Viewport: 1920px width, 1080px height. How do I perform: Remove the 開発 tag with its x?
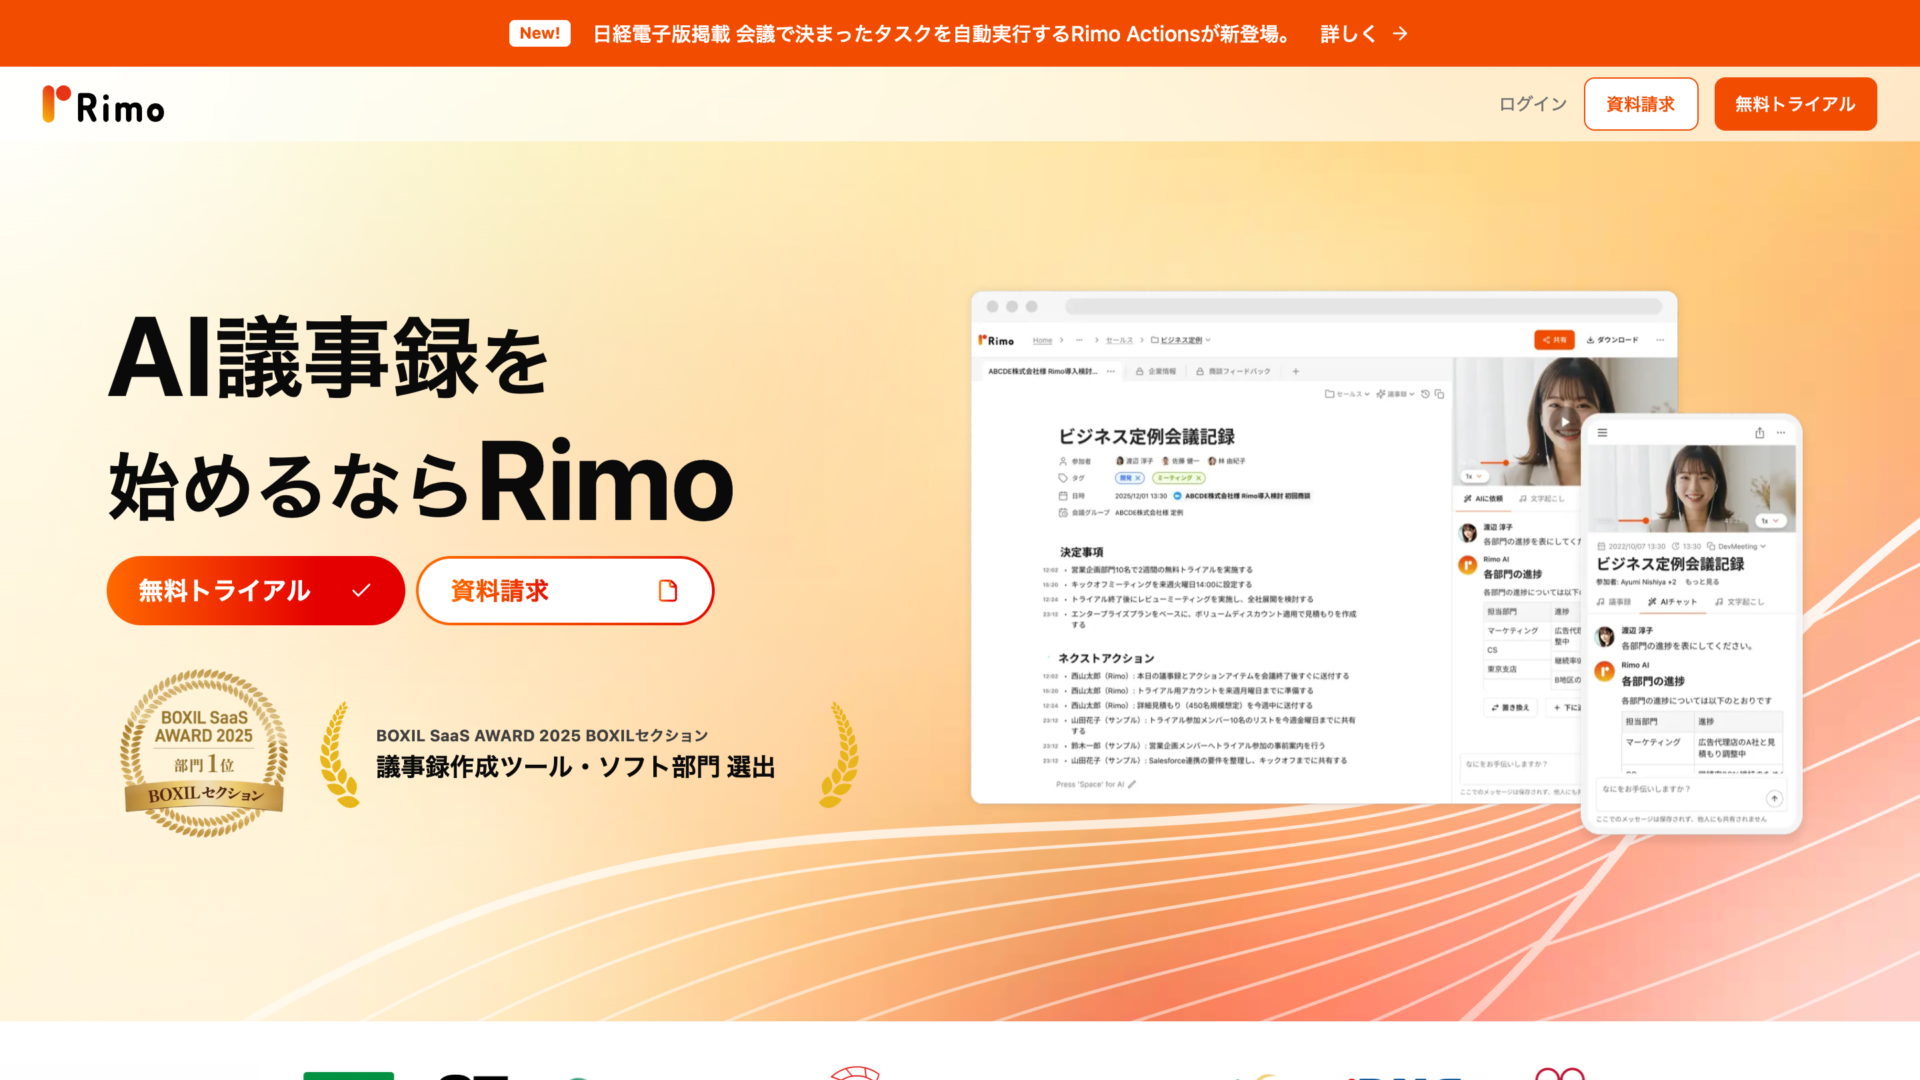[1138, 478]
